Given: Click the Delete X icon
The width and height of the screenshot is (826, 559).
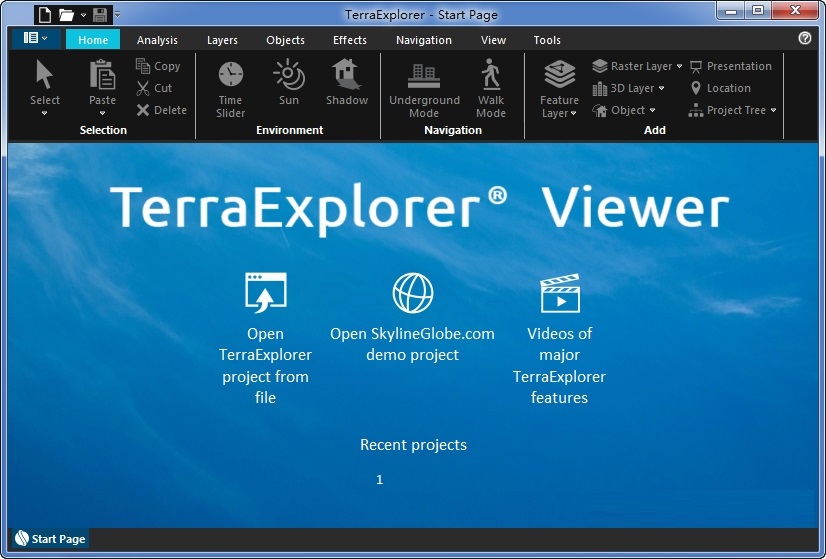Looking at the screenshot, I should tap(142, 110).
